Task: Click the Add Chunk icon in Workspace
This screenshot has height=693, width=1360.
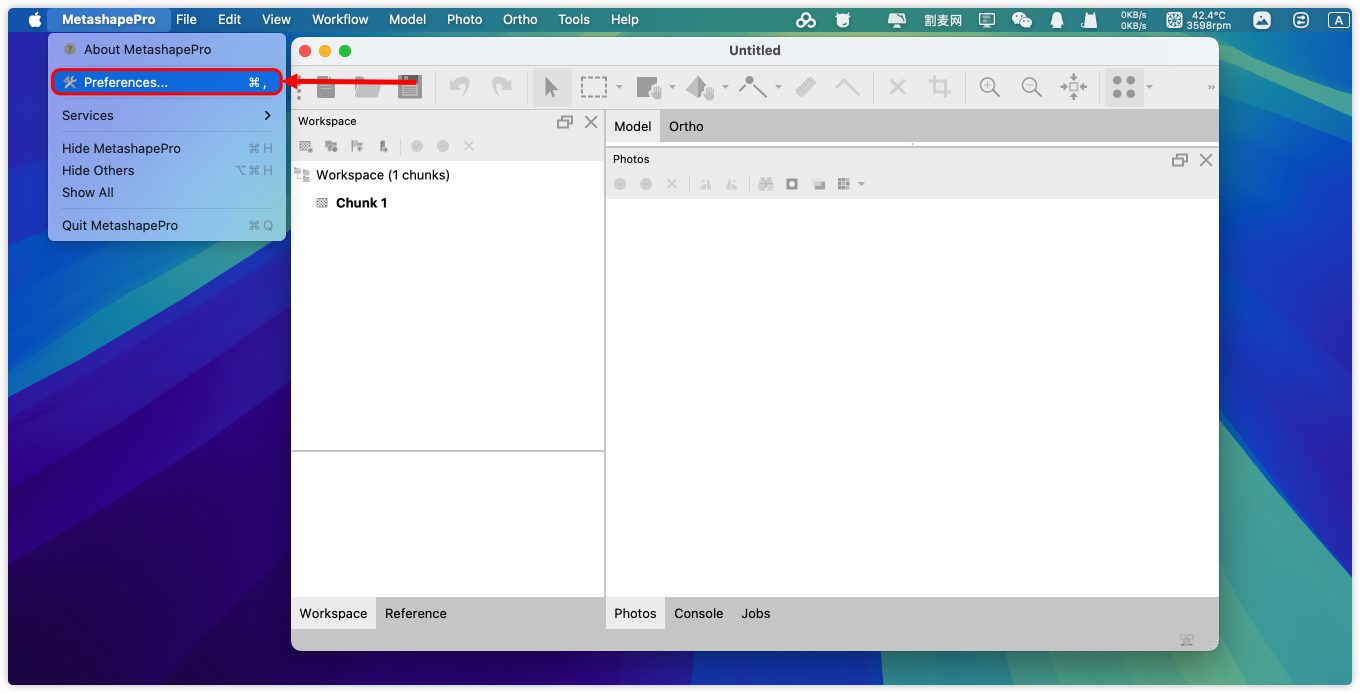Action: click(x=306, y=146)
